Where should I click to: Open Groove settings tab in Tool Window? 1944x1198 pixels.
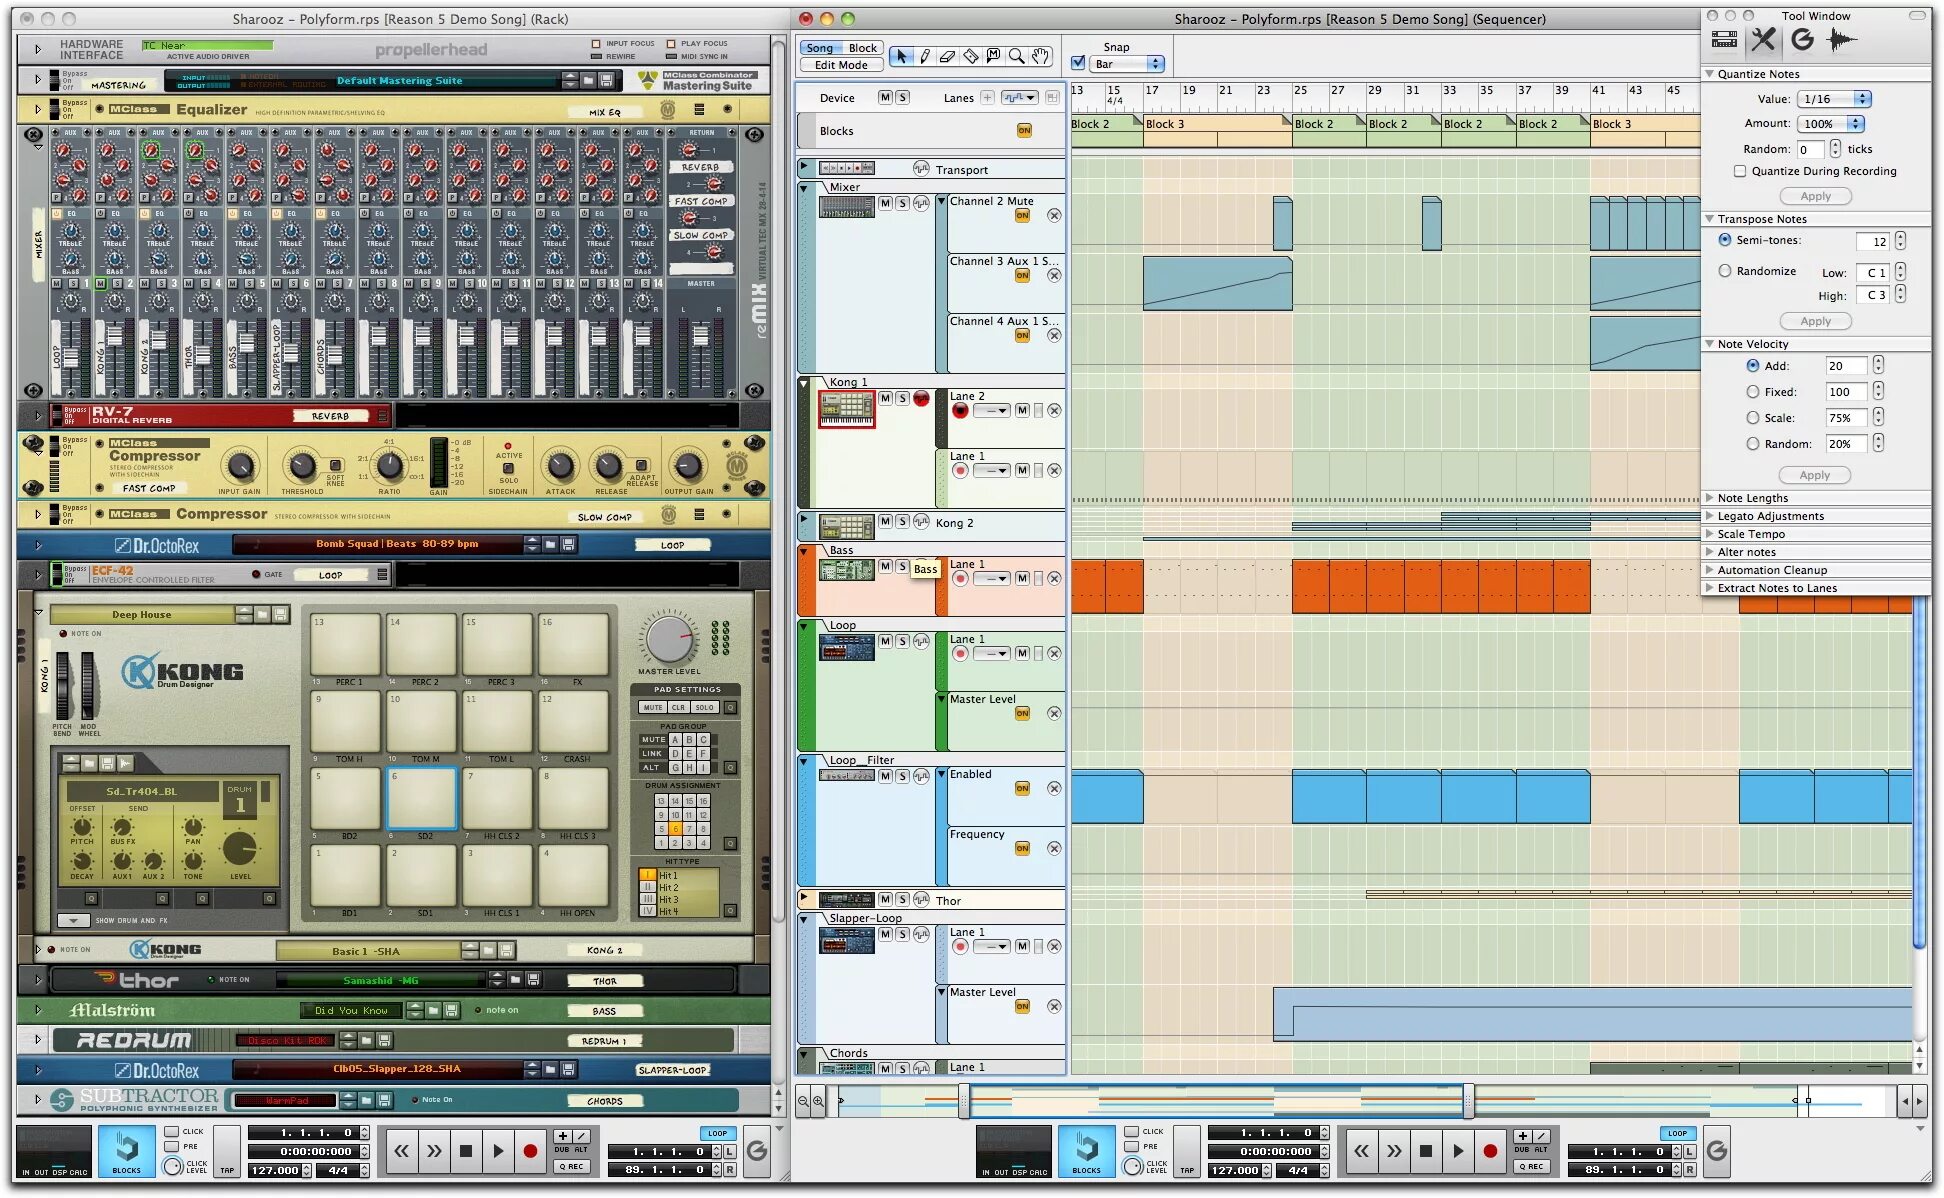pos(1802,40)
